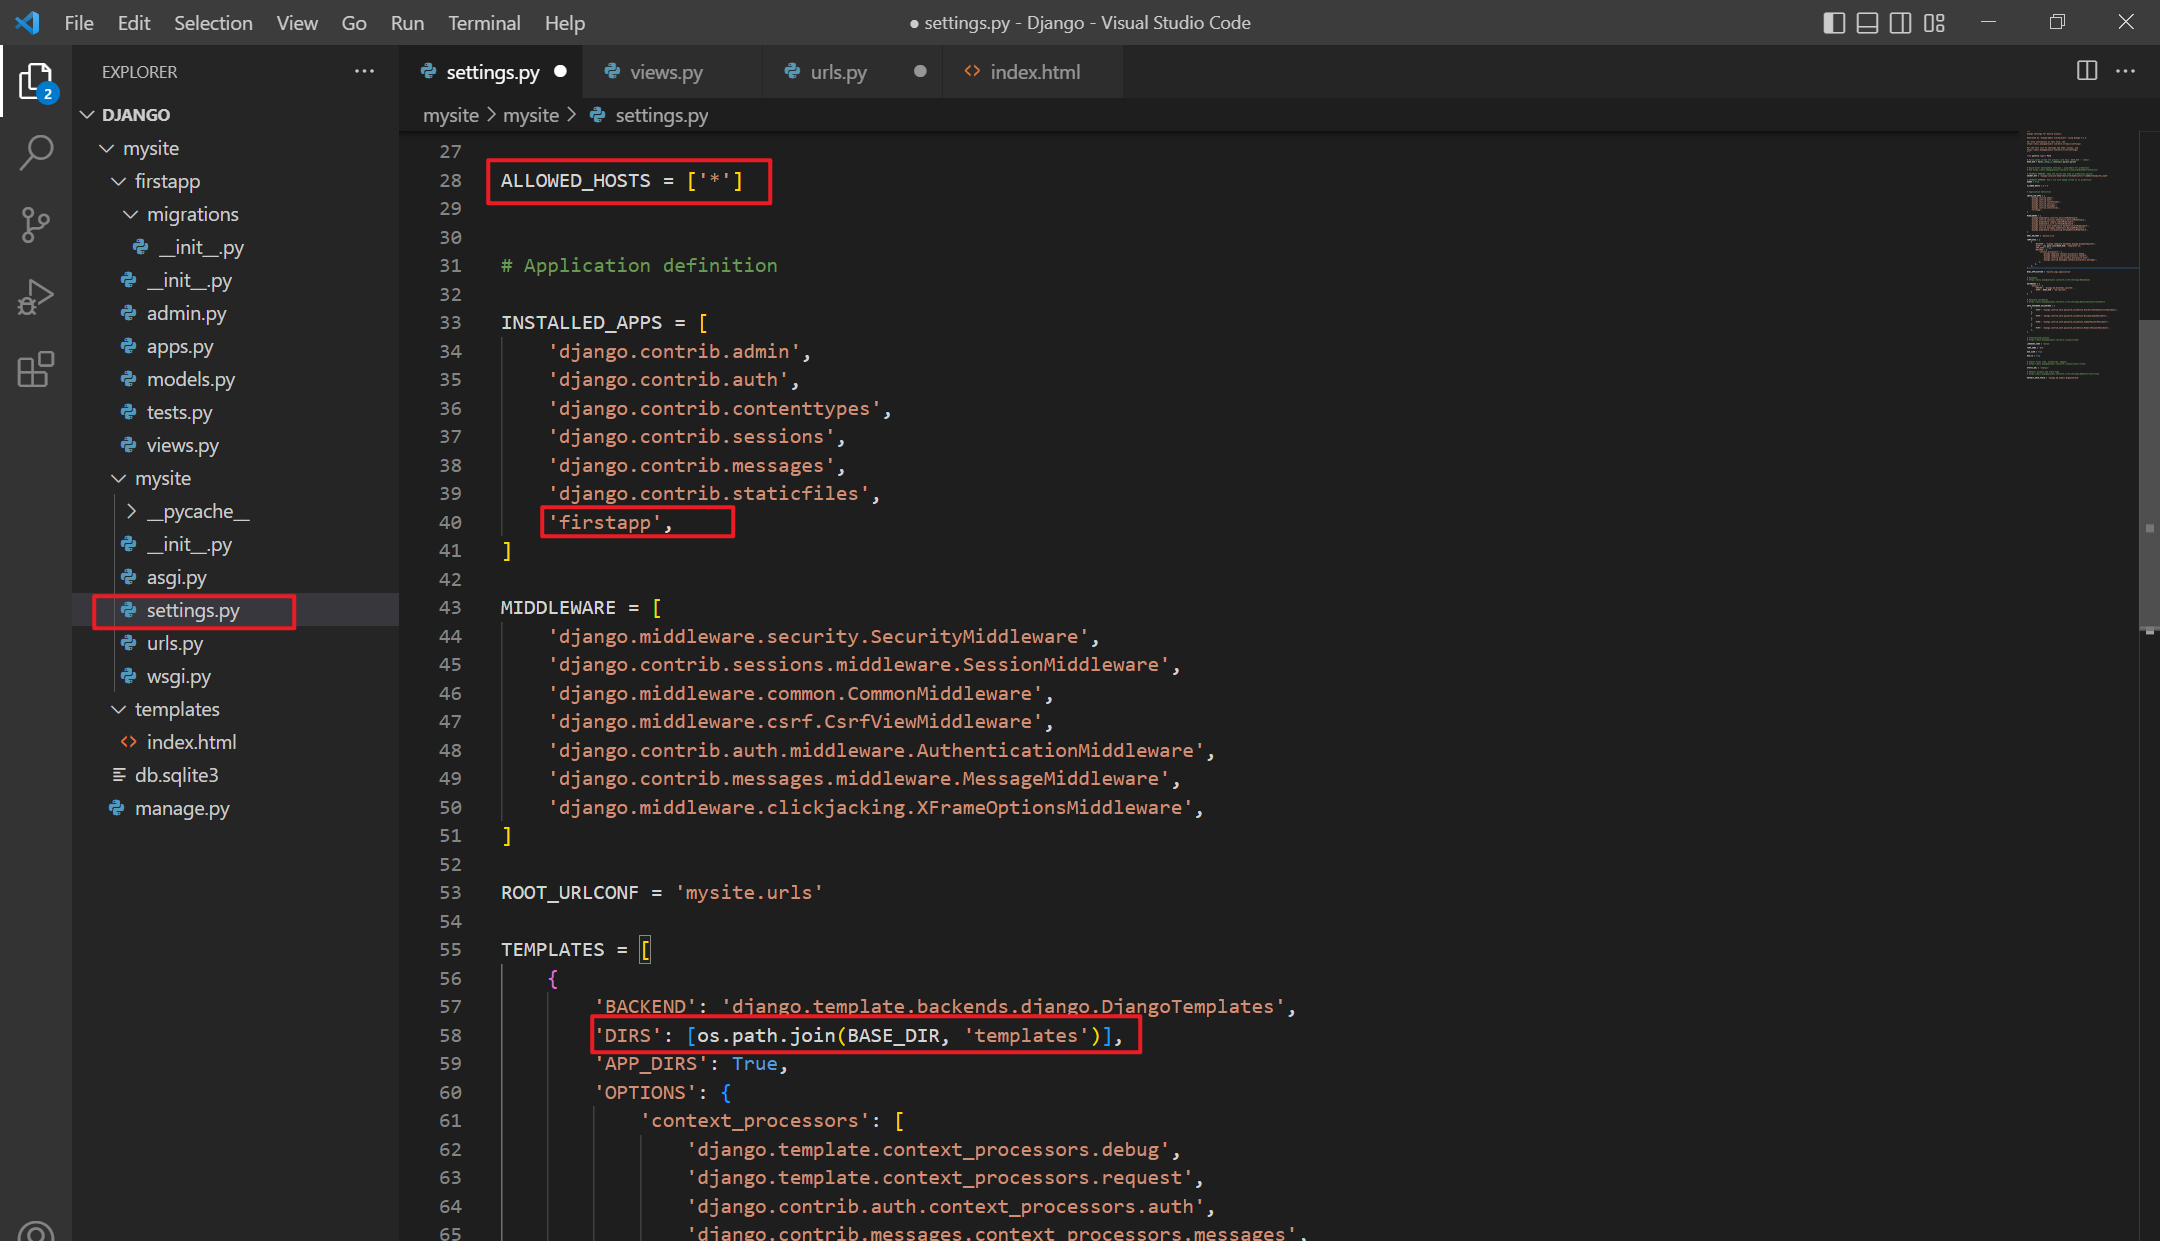Open the Terminal menu

[483, 23]
